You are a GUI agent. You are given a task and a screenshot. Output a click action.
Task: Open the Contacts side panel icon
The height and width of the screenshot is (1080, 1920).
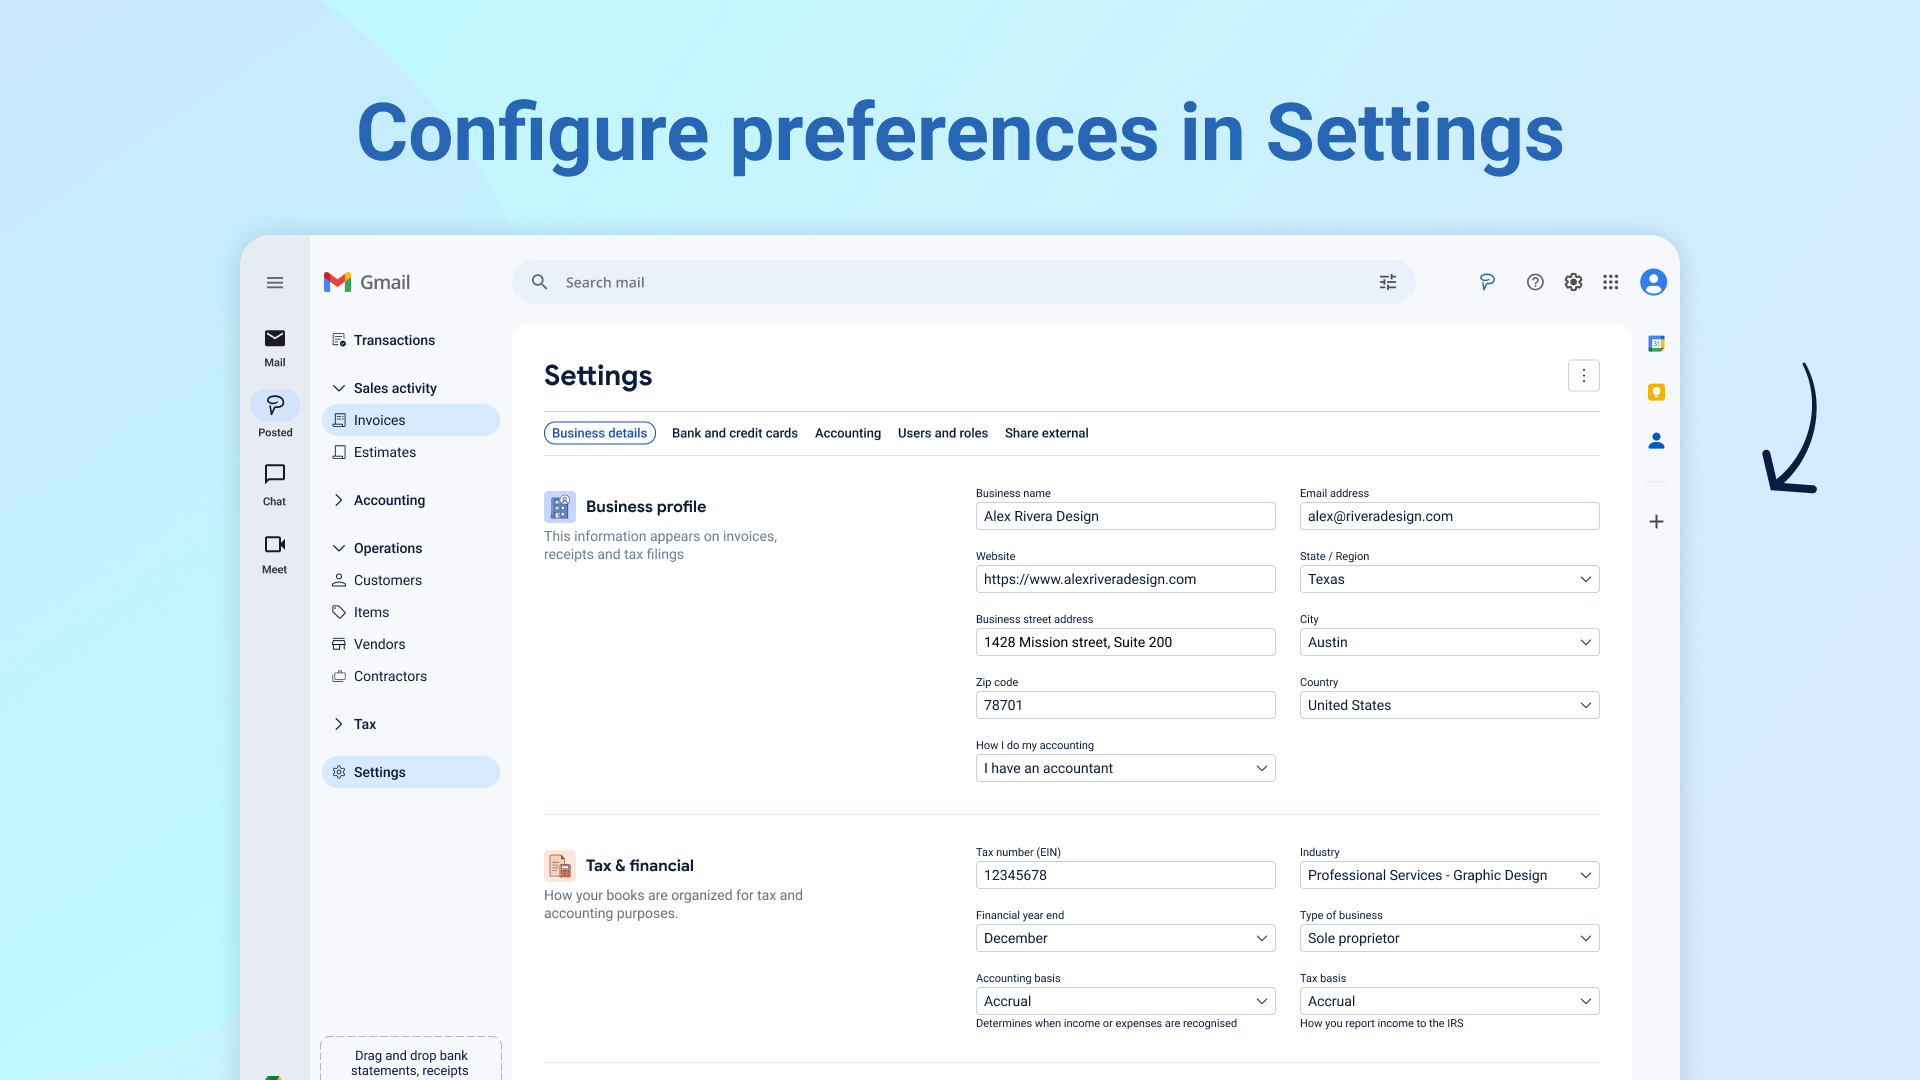pyautogui.click(x=1656, y=440)
